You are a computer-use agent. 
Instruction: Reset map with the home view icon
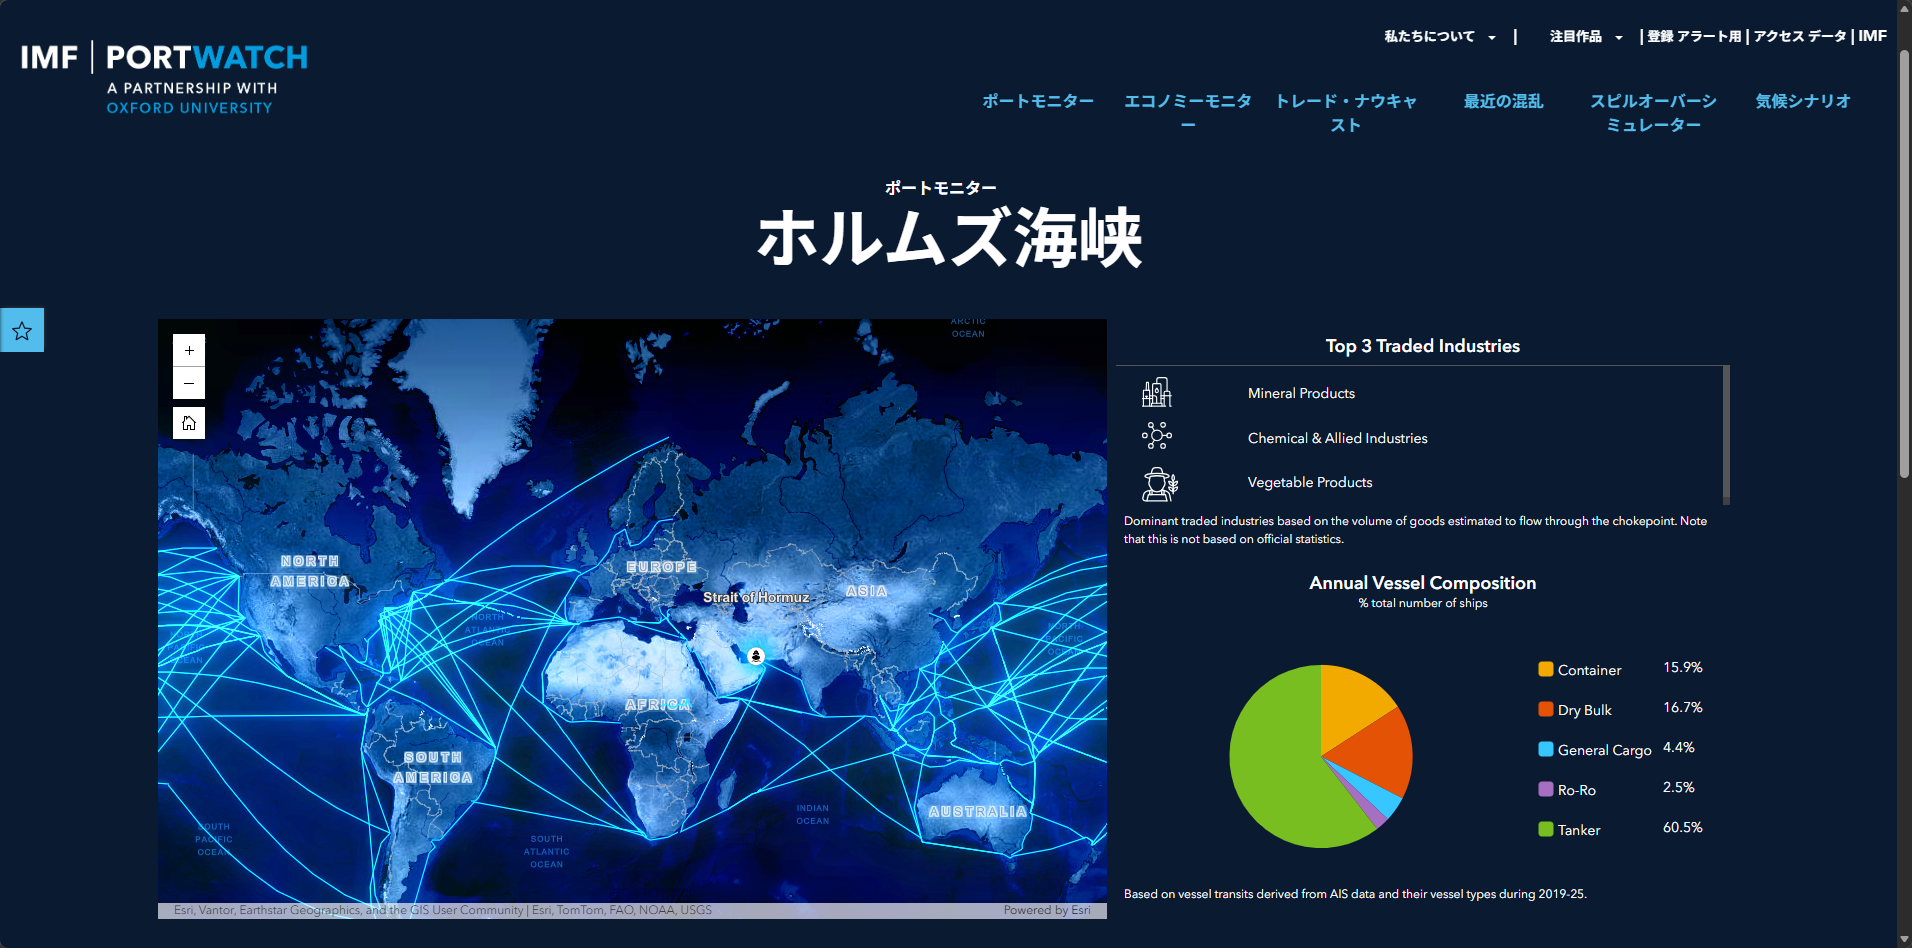(189, 423)
